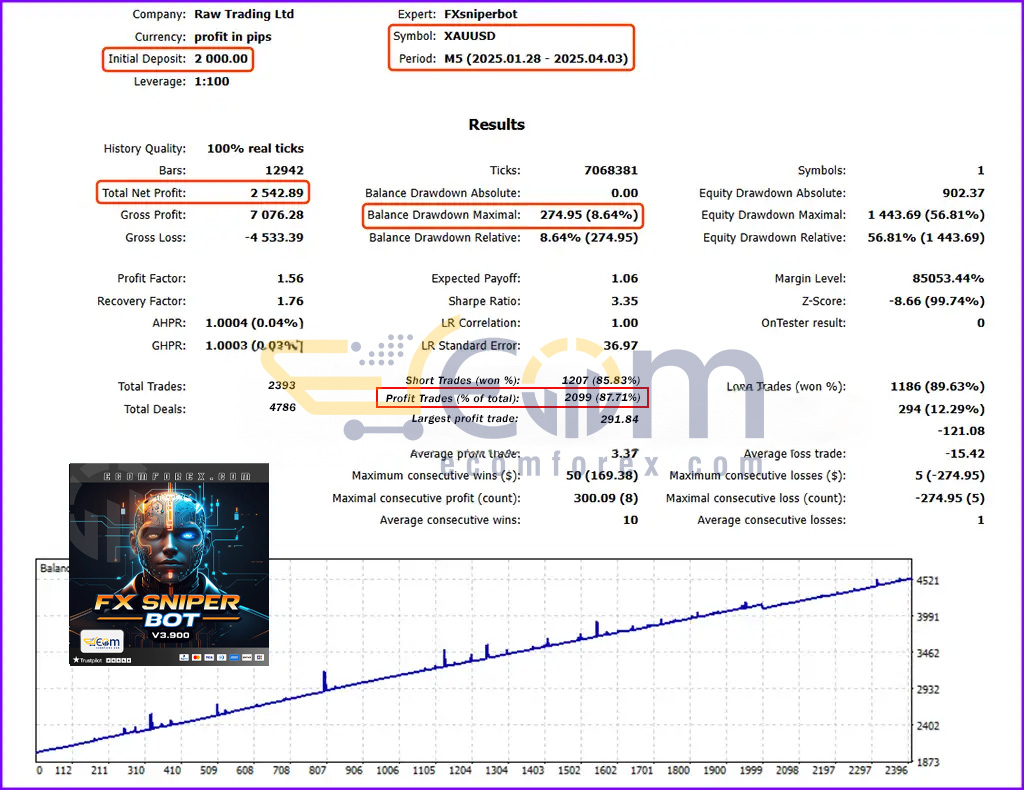
Task: Click Average consecutive wins value 10
Action: (630, 520)
